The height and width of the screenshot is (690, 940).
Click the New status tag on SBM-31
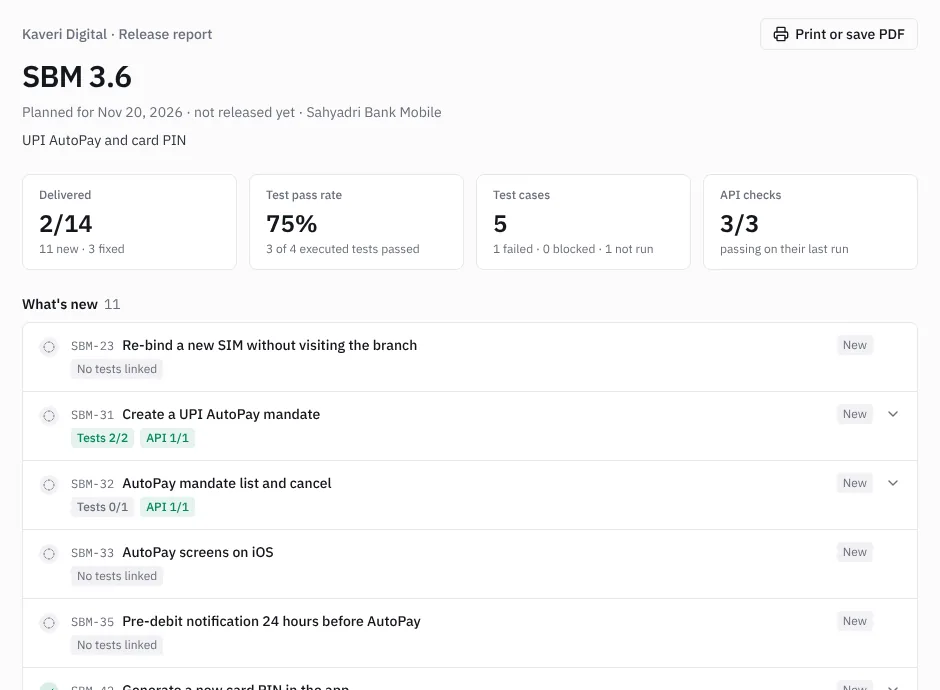tap(855, 414)
